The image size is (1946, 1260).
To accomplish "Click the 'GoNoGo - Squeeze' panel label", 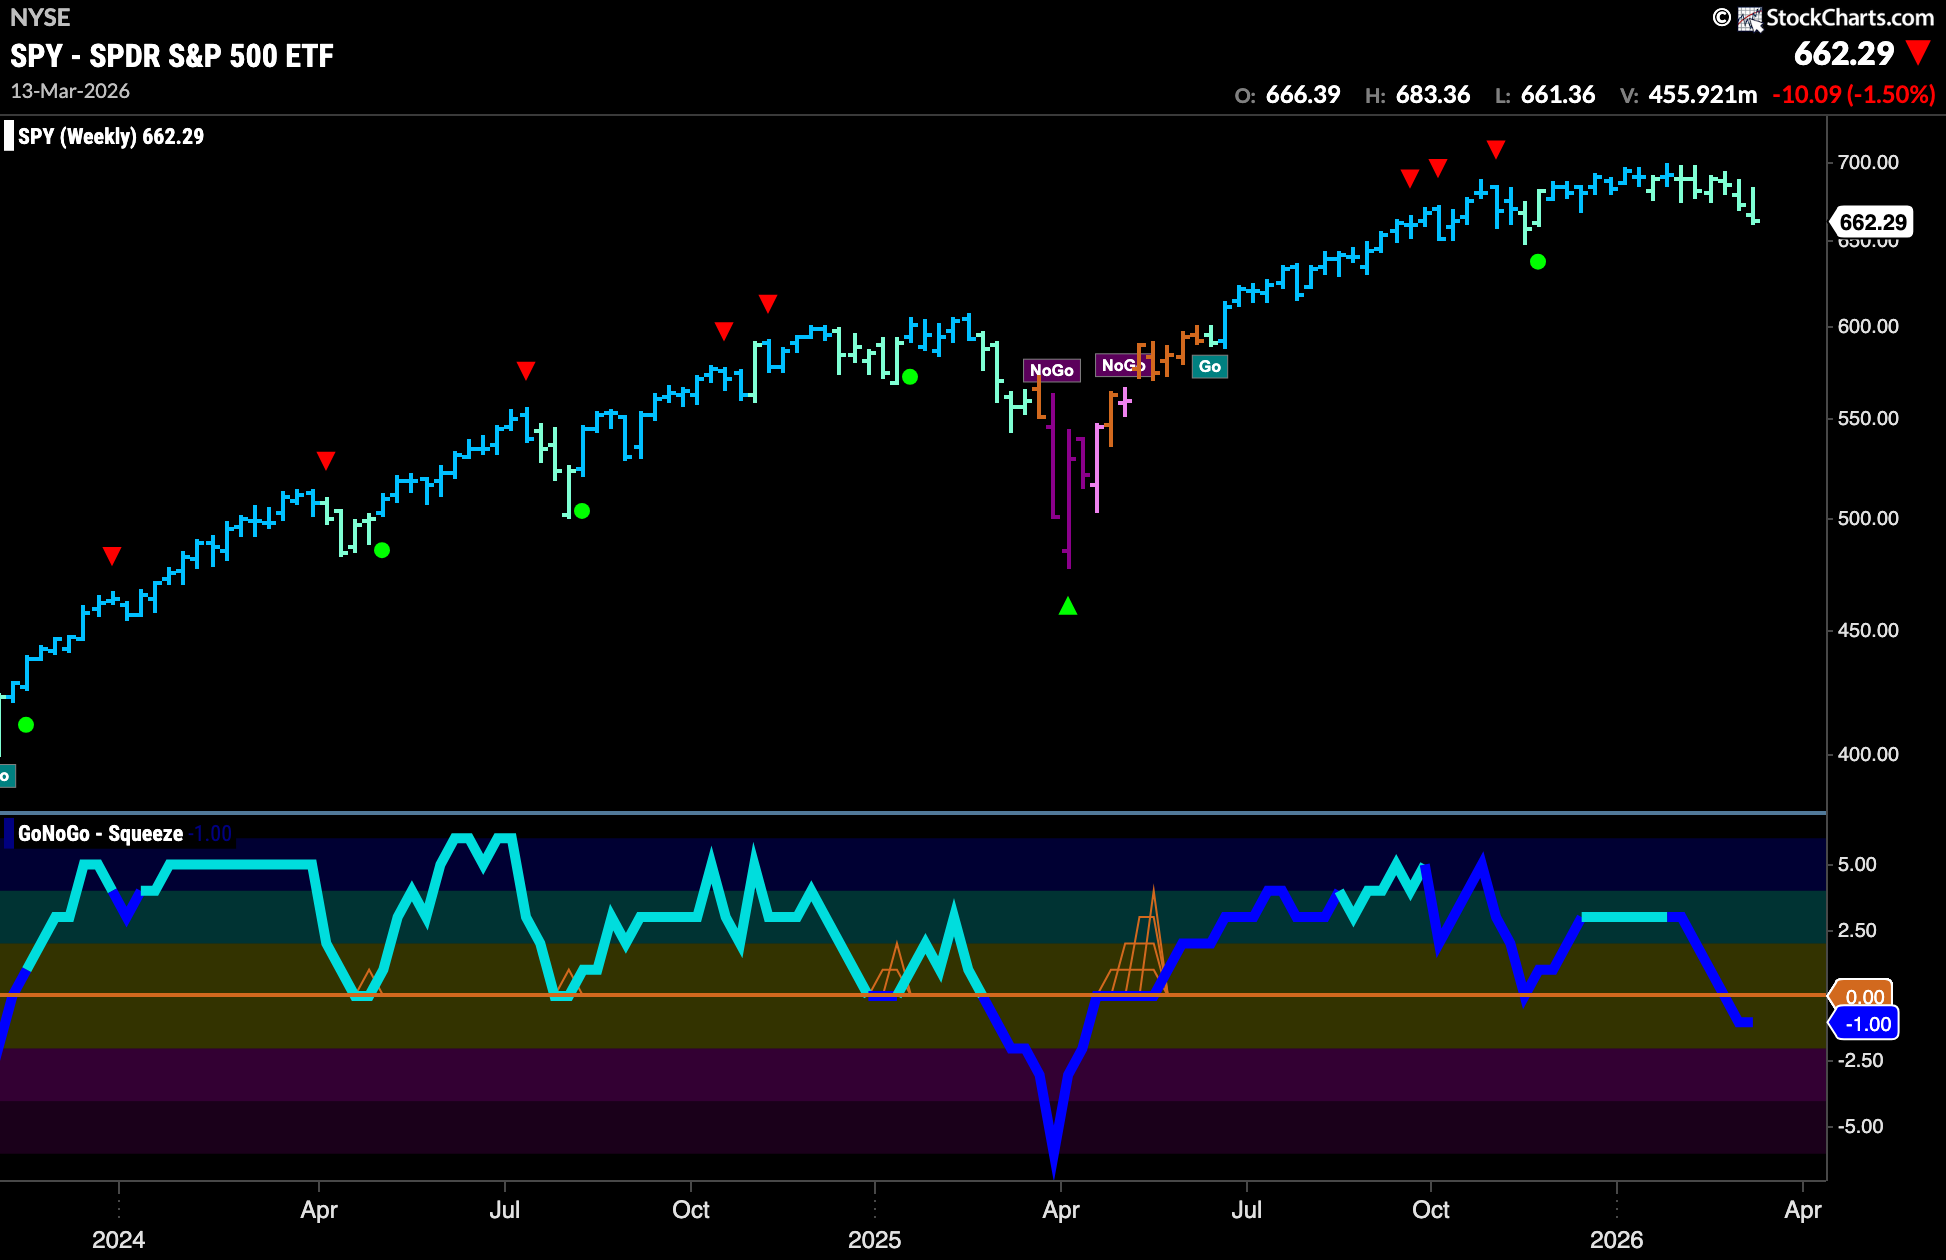I will pyautogui.click(x=100, y=834).
